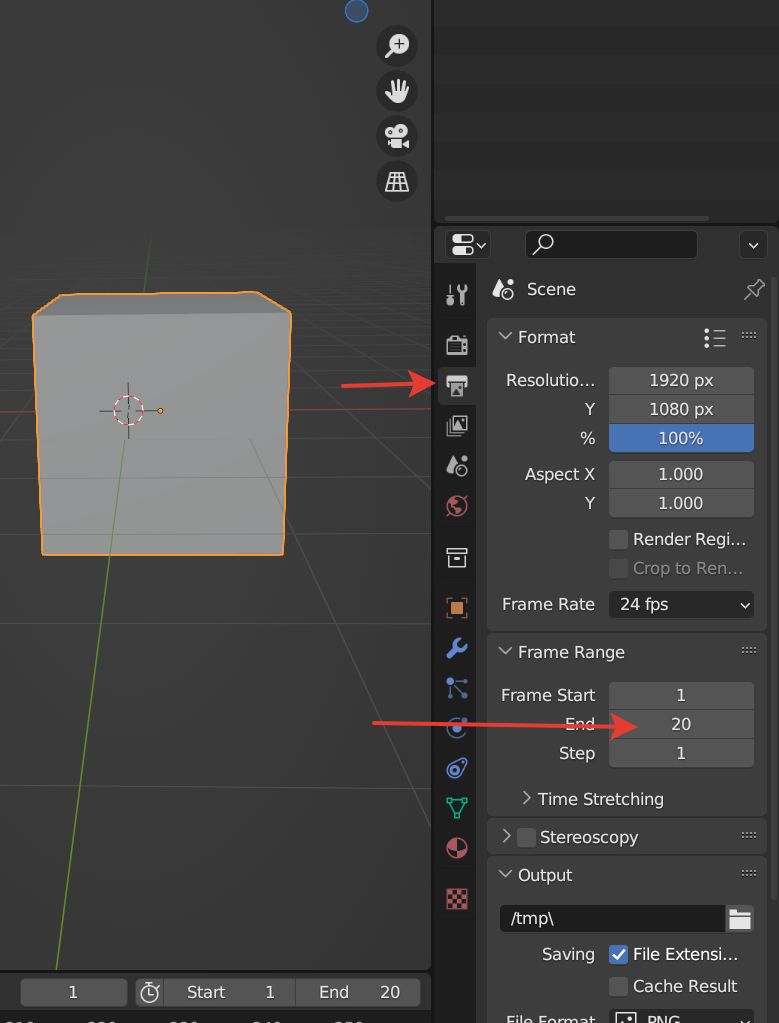779x1023 pixels.
Task: Toggle camera view with the camera gizmo
Action: click(397, 136)
